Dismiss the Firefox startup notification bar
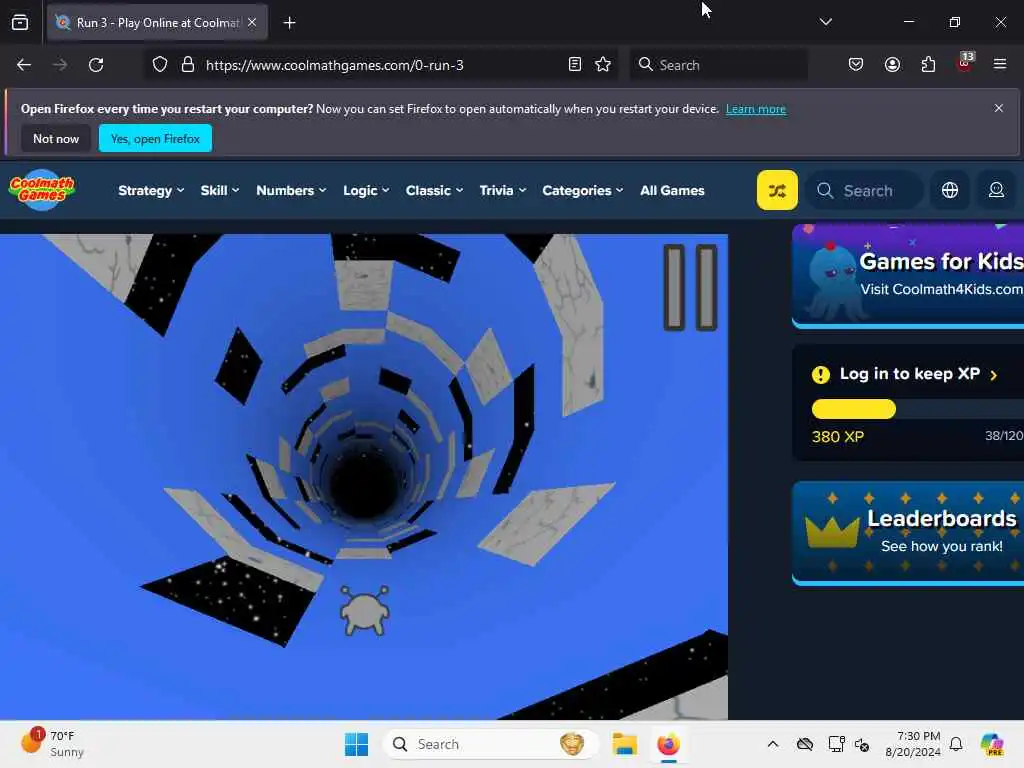 (x=999, y=108)
